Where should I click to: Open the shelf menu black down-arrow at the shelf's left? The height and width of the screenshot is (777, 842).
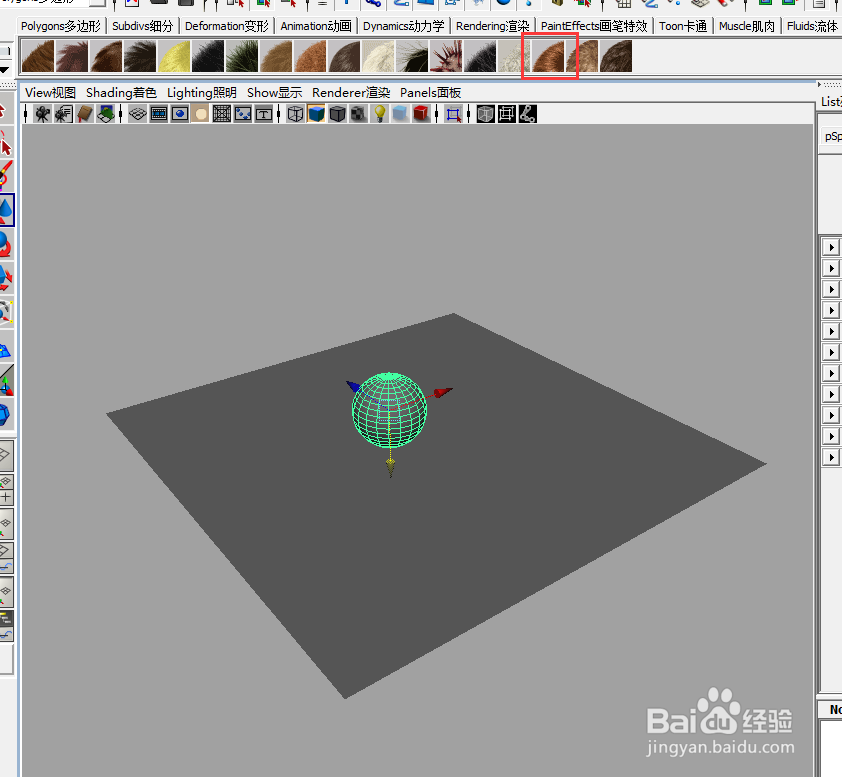click(x=4, y=69)
